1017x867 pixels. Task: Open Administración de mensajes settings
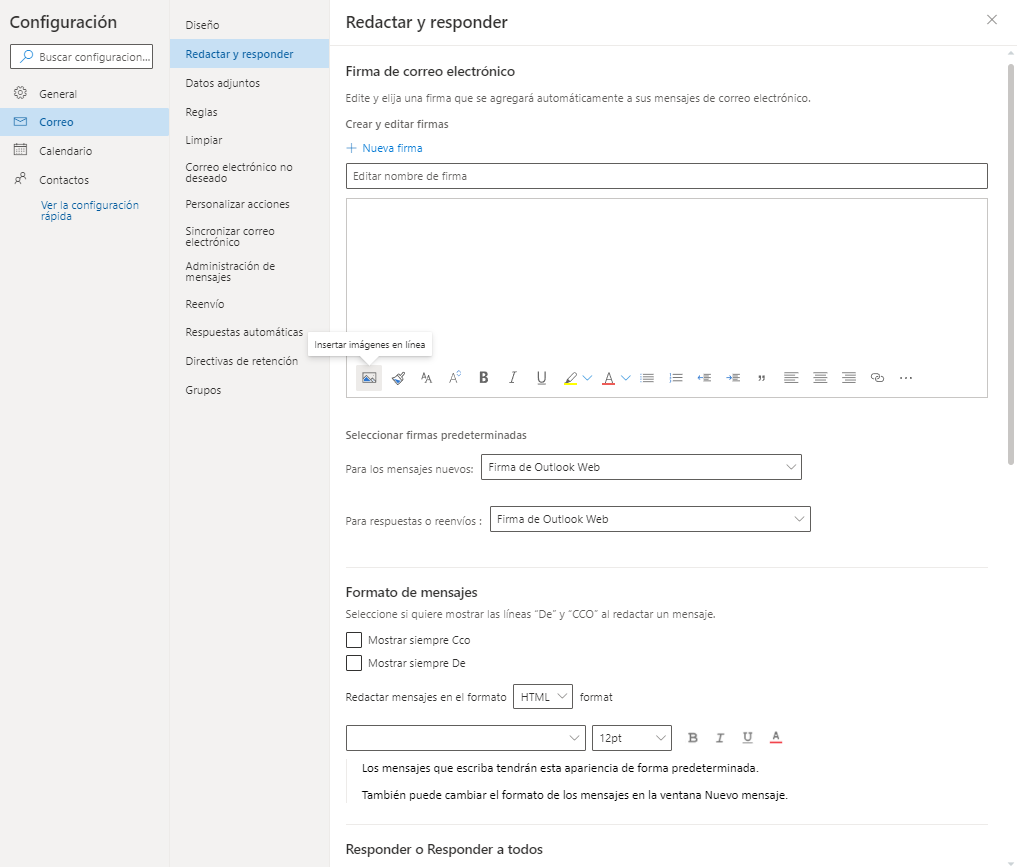tap(249, 272)
